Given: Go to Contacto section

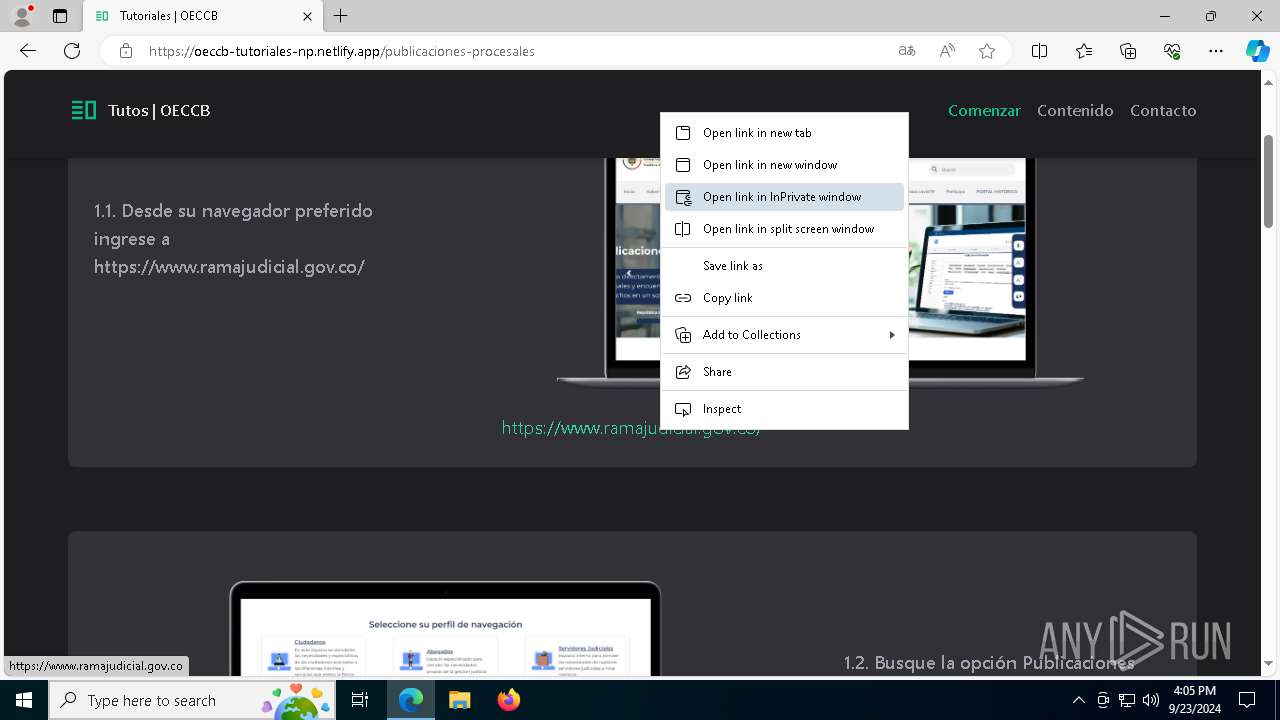Looking at the screenshot, I should 1163,110.
